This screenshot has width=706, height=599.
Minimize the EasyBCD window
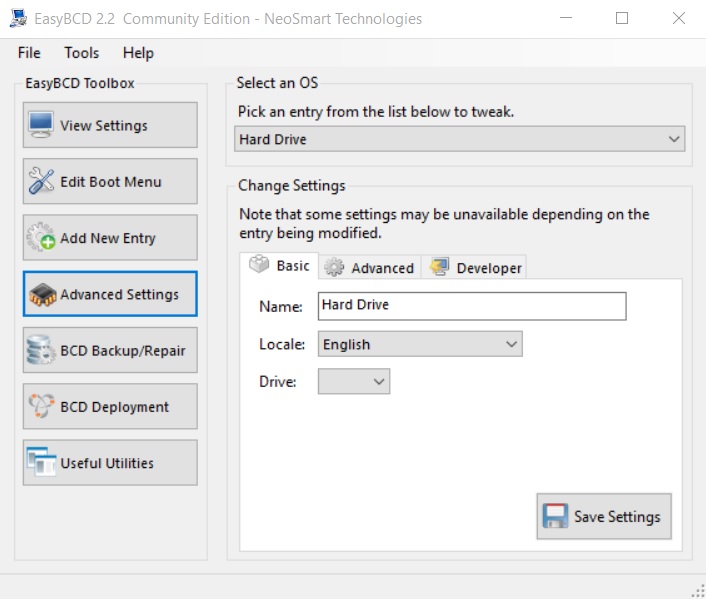(566, 18)
